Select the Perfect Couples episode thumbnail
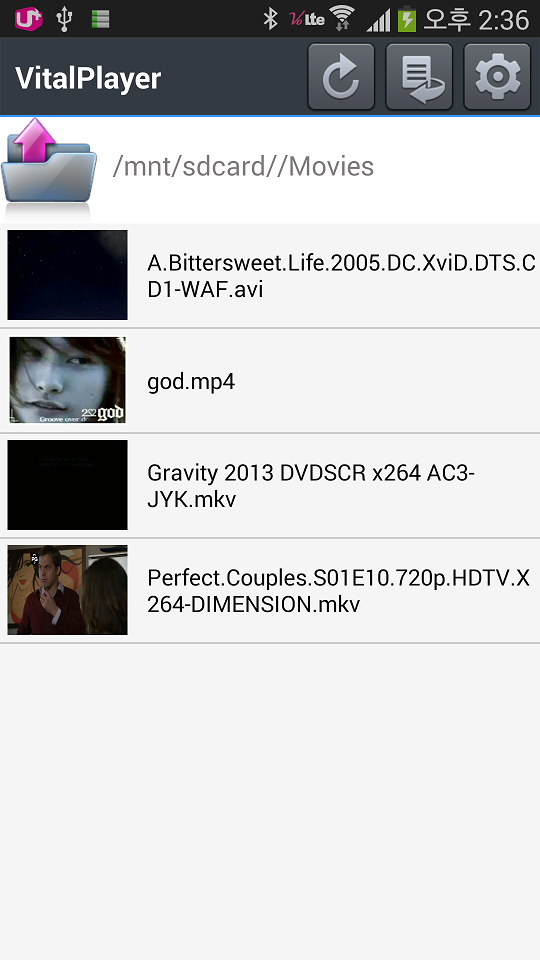The height and width of the screenshot is (960, 540). coord(67,590)
